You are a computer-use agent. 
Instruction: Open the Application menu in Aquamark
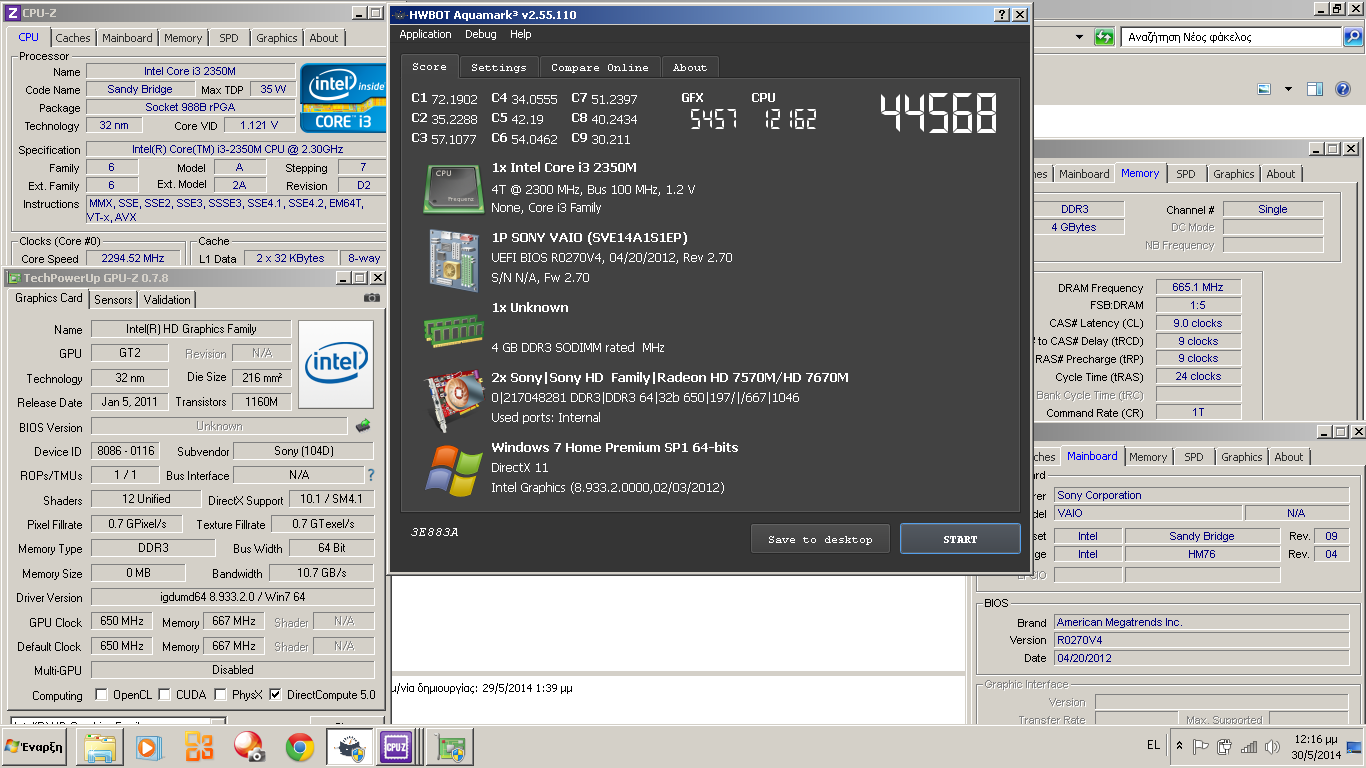(x=425, y=34)
